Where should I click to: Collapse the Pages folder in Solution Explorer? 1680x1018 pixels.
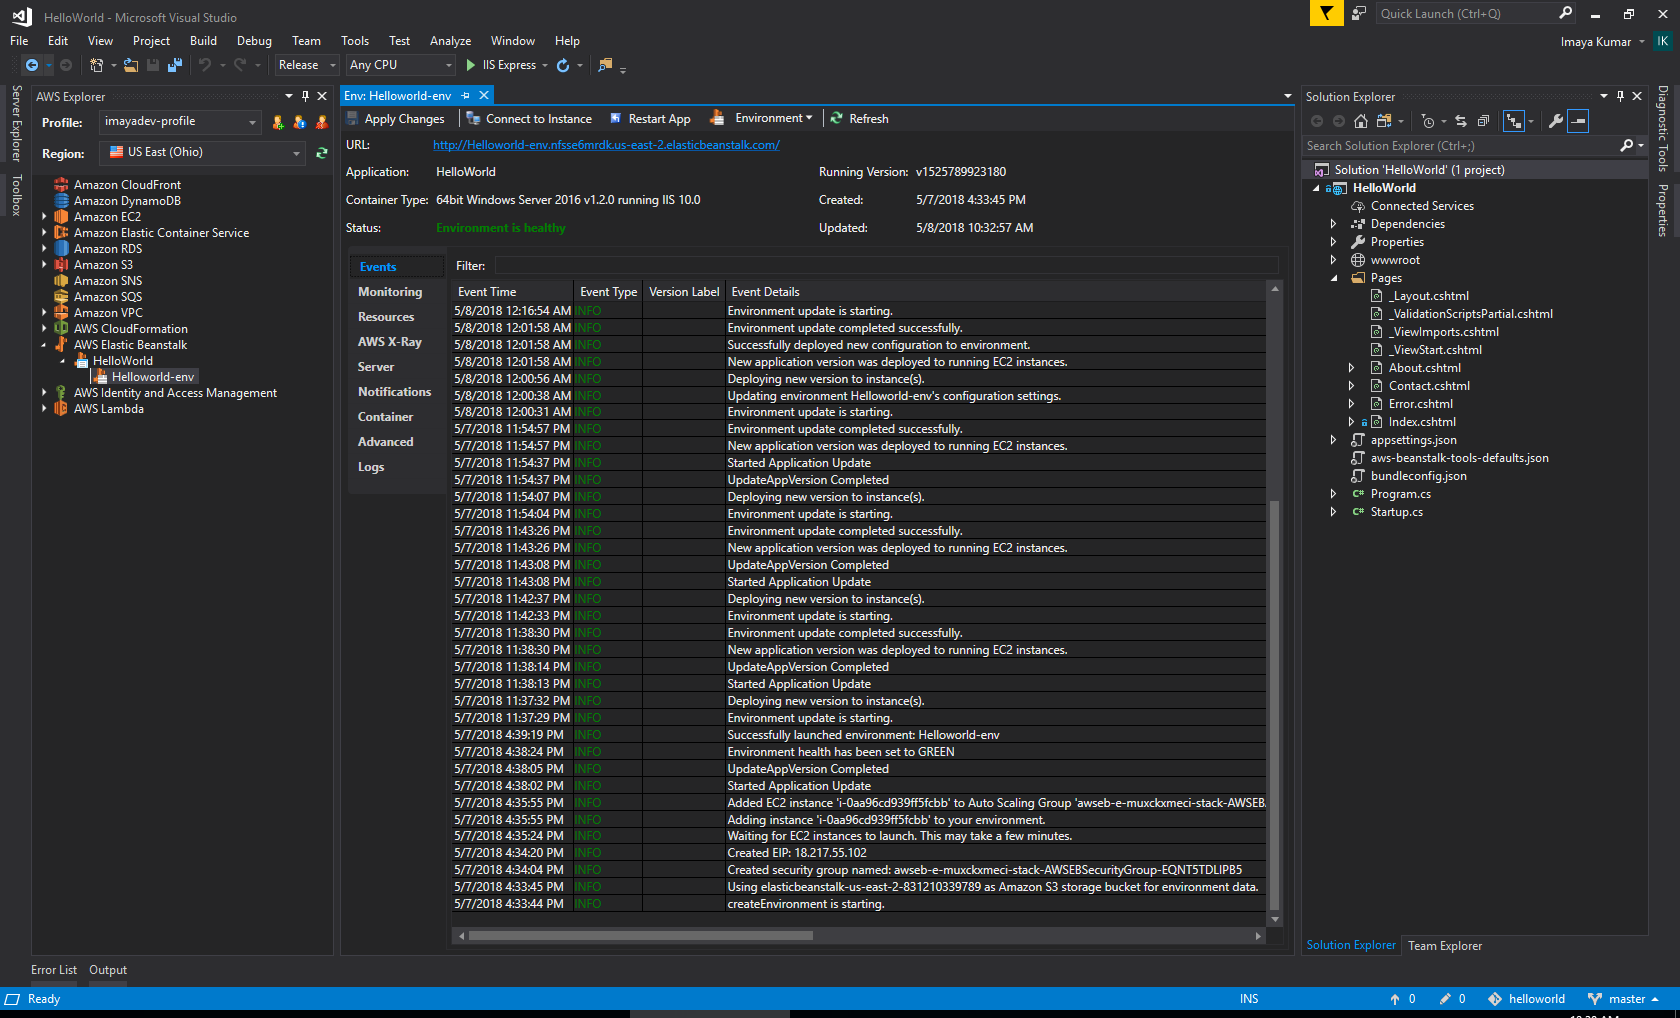pyautogui.click(x=1334, y=278)
